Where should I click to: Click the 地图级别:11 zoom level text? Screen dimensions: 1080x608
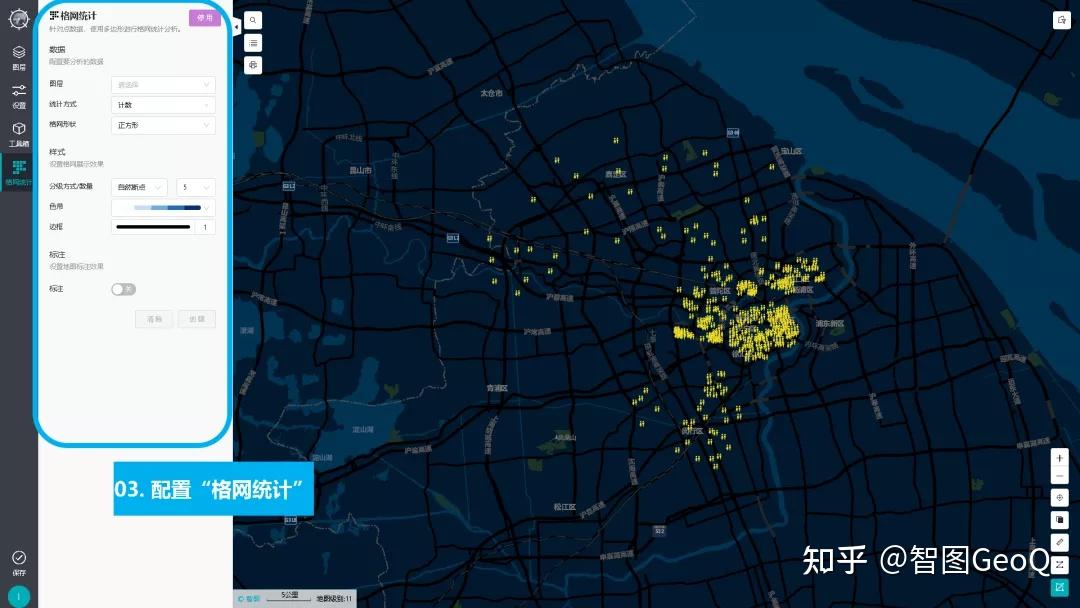(334, 598)
